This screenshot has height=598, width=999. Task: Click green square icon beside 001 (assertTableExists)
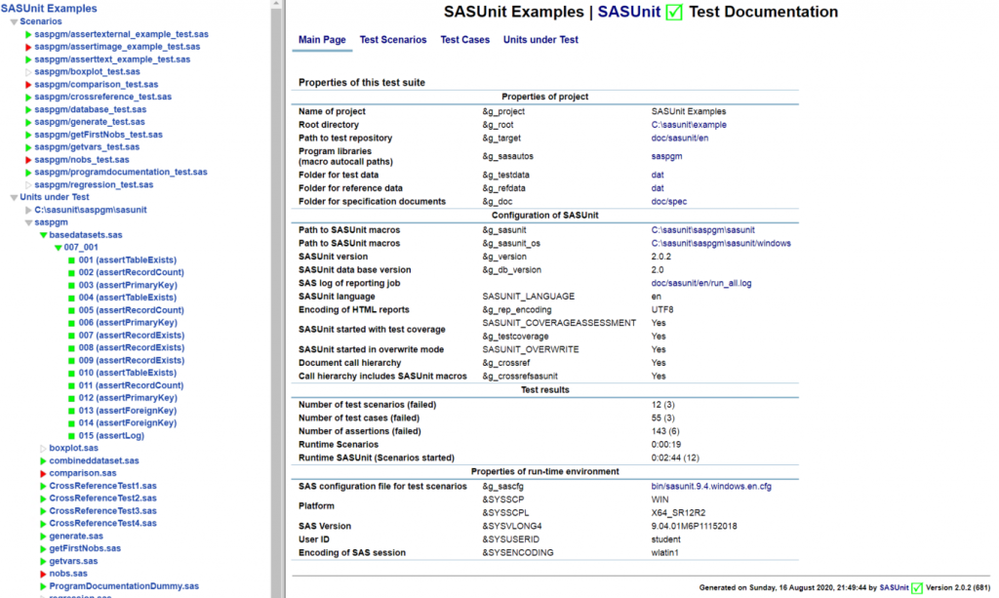[x=71, y=260]
